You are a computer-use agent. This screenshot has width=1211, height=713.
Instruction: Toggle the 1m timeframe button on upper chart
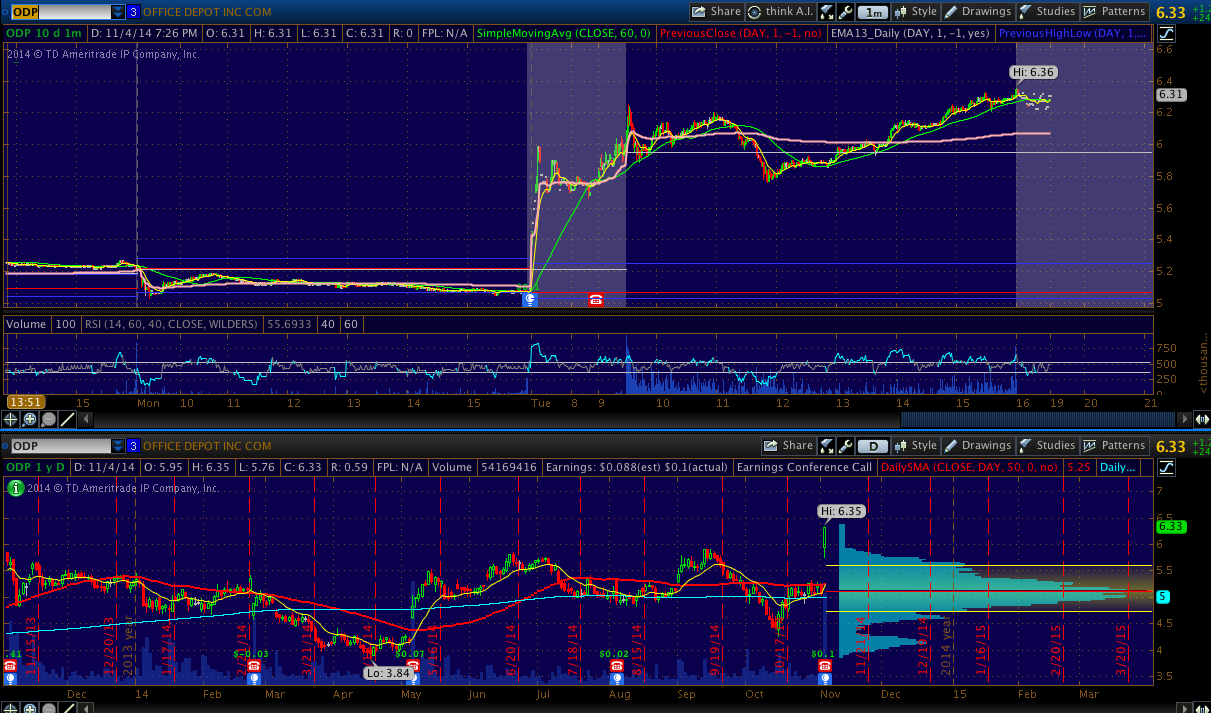873,12
